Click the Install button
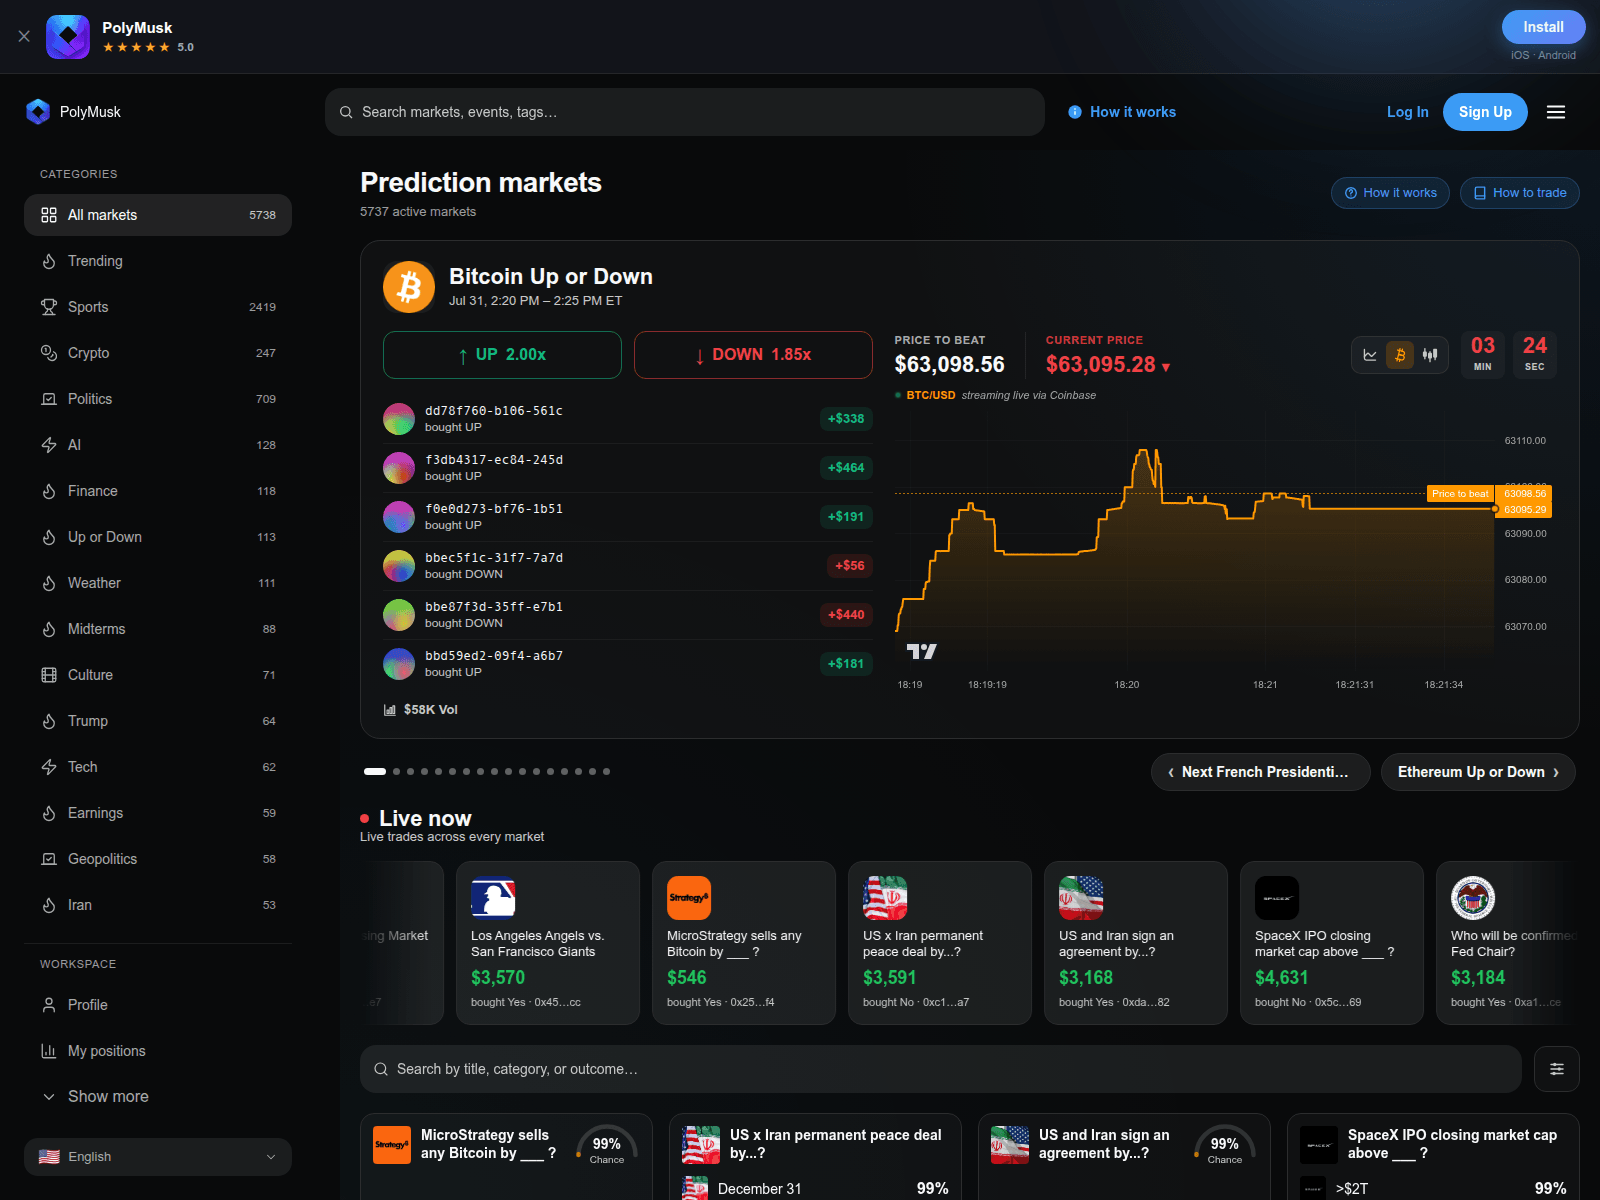This screenshot has height=1200, width=1600. click(1543, 27)
